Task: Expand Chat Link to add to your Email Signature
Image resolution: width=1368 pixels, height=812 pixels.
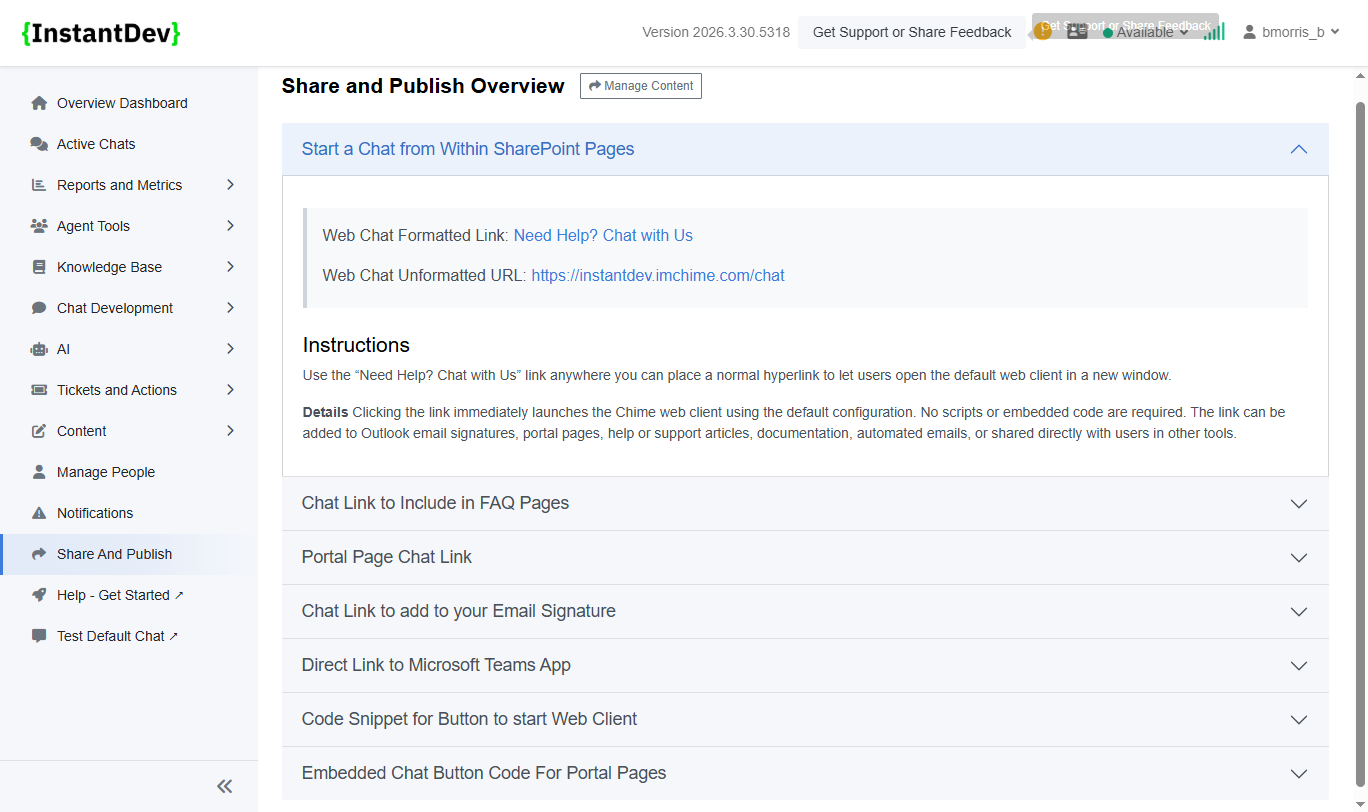Action: (805, 611)
